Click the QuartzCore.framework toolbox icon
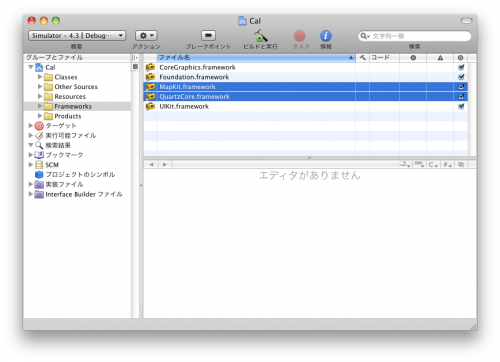 pyautogui.click(x=150, y=97)
